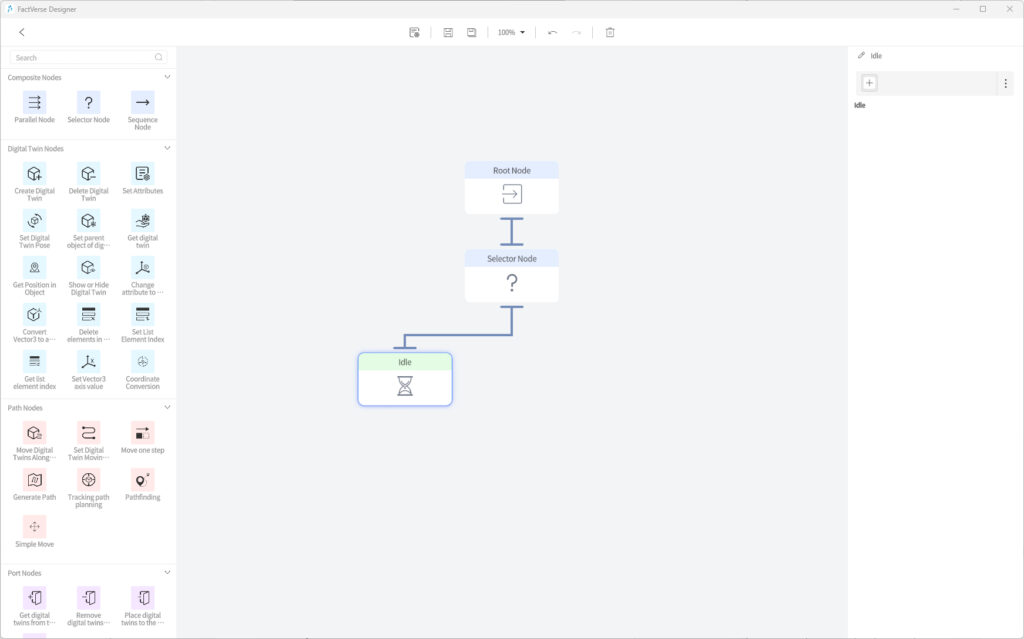
Task: Select Get list element index node
Action: (x=35, y=362)
